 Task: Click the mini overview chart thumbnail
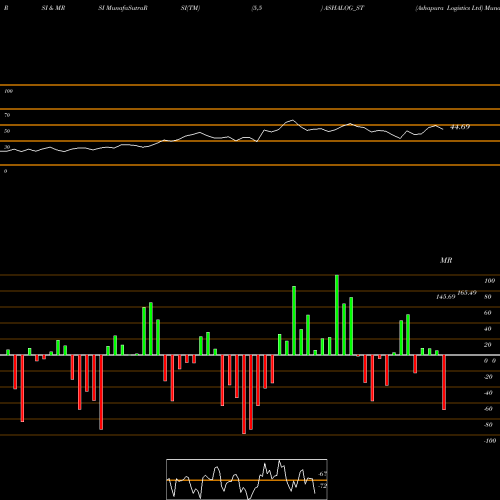point(247,479)
